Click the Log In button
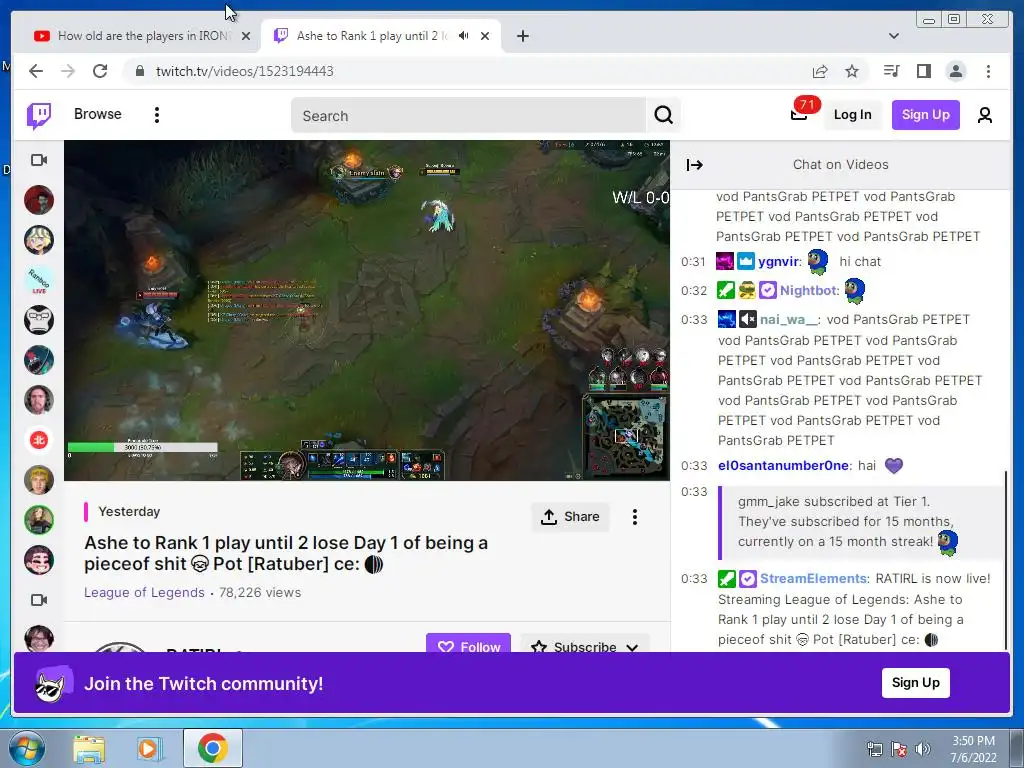Screen dimensions: 1024x768 pyautogui.click(x=852, y=115)
